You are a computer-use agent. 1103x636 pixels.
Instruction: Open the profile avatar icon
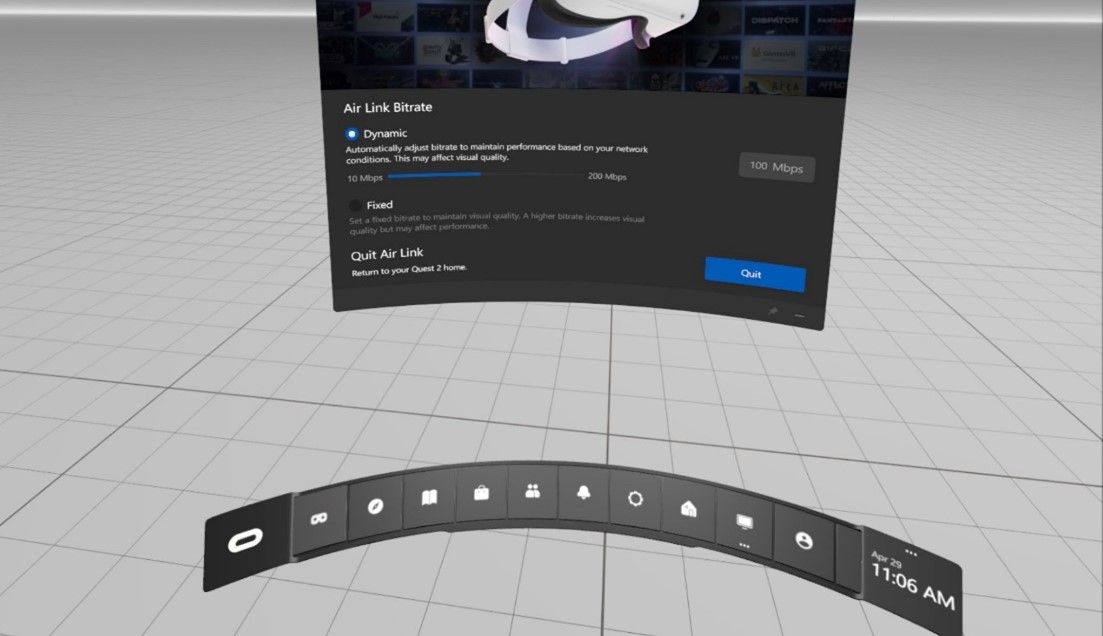(802, 540)
